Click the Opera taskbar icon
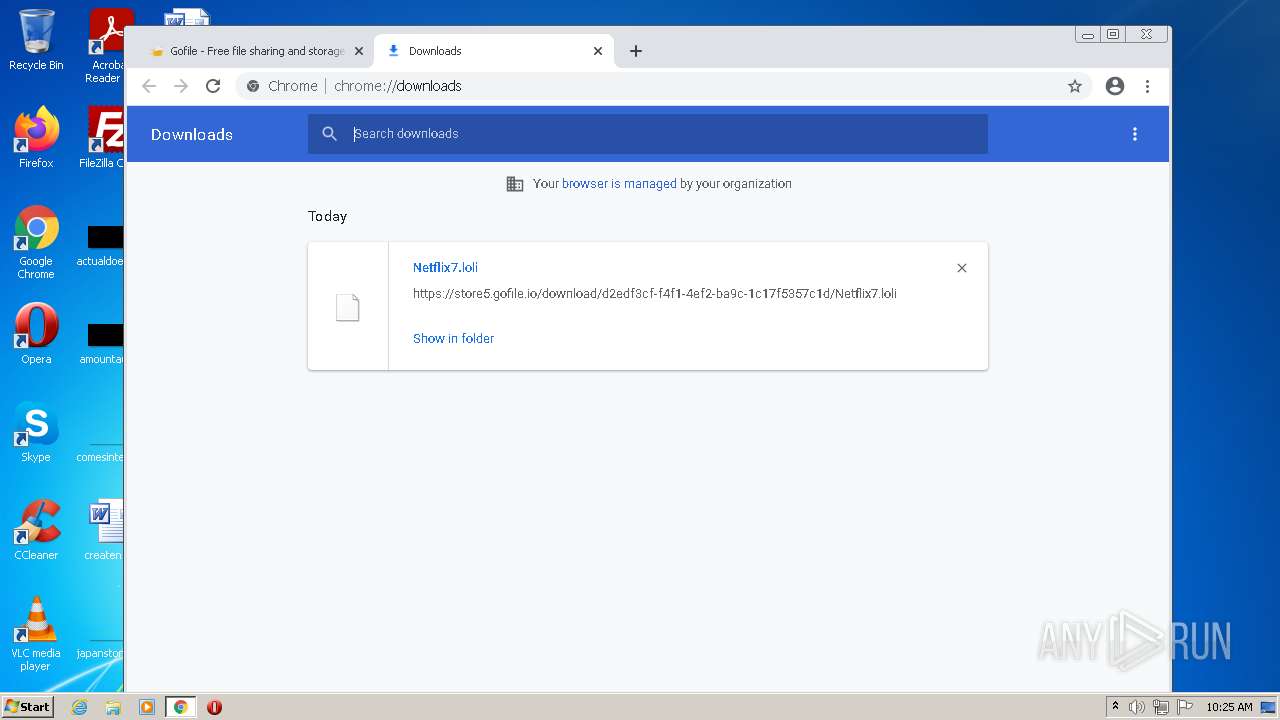This screenshot has height=720, width=1280. pos(214,707)
